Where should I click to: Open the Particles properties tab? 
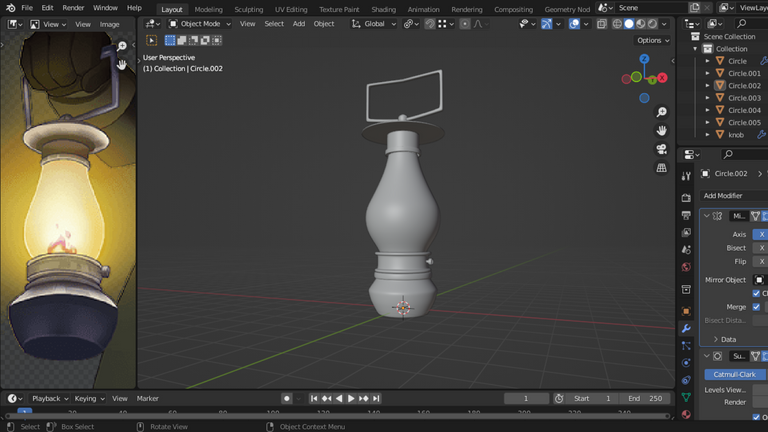(686, 346)
